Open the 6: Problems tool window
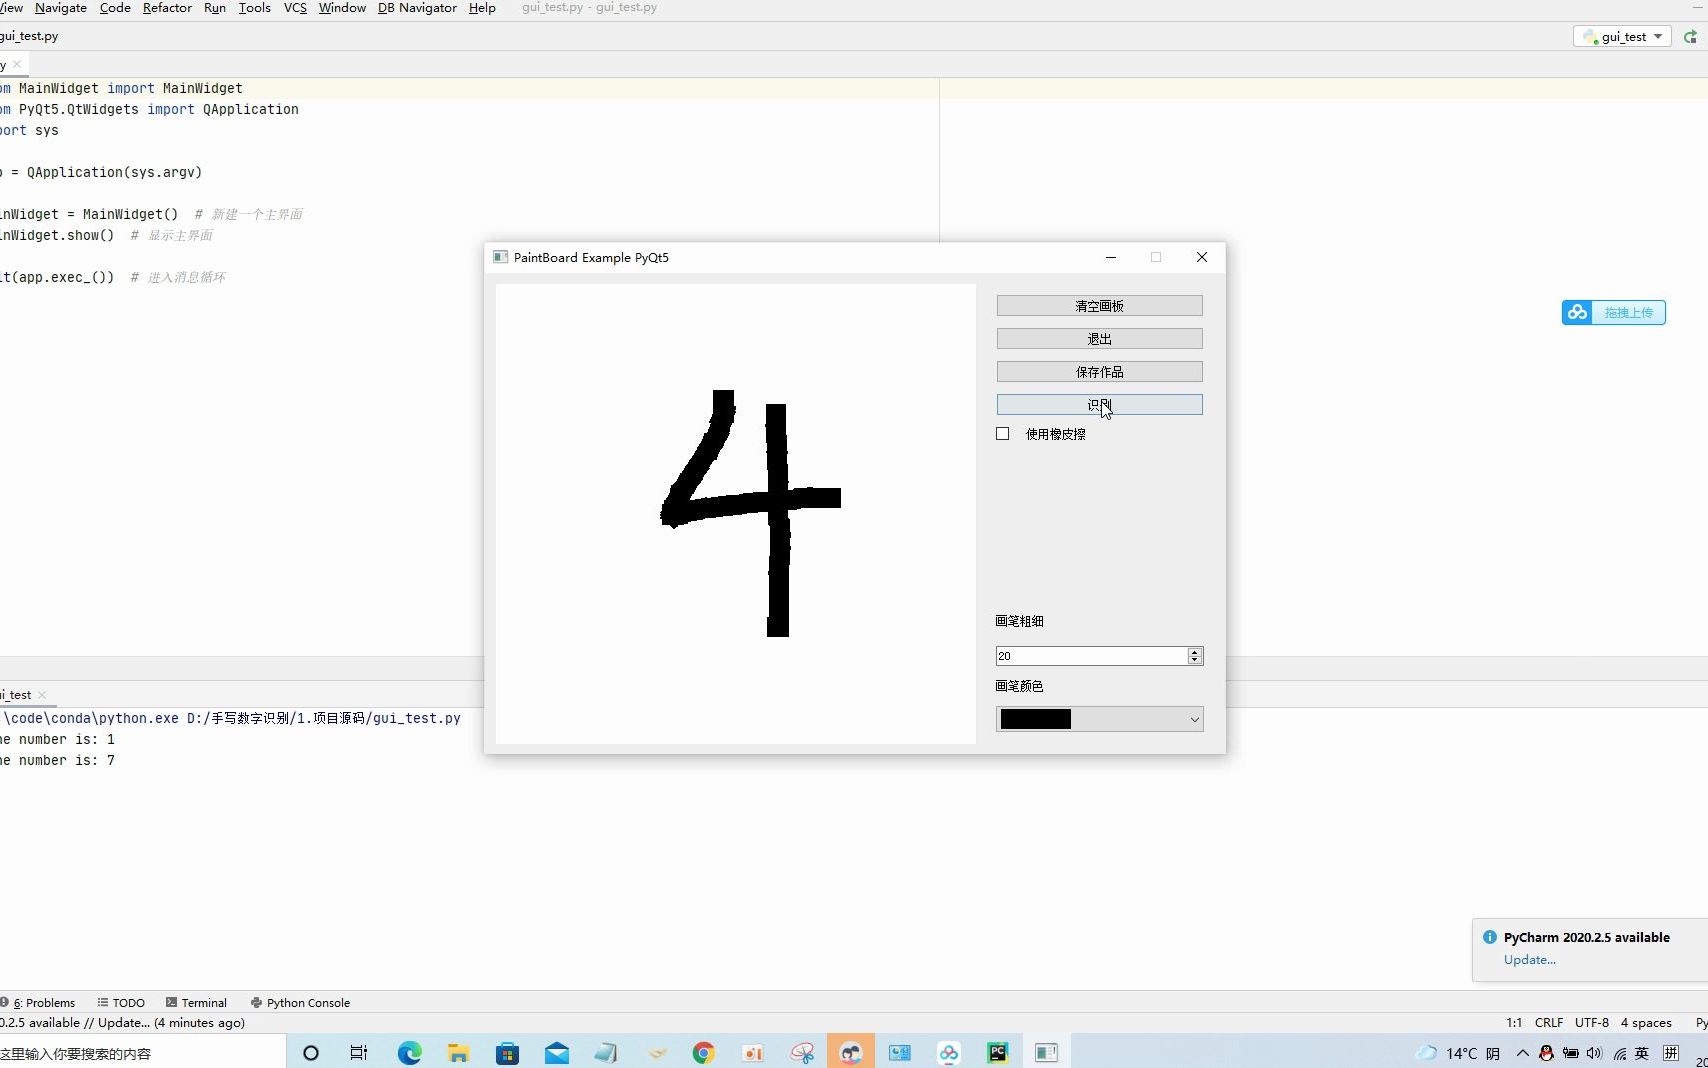1708x1068 pixels. pos(39,1003)
